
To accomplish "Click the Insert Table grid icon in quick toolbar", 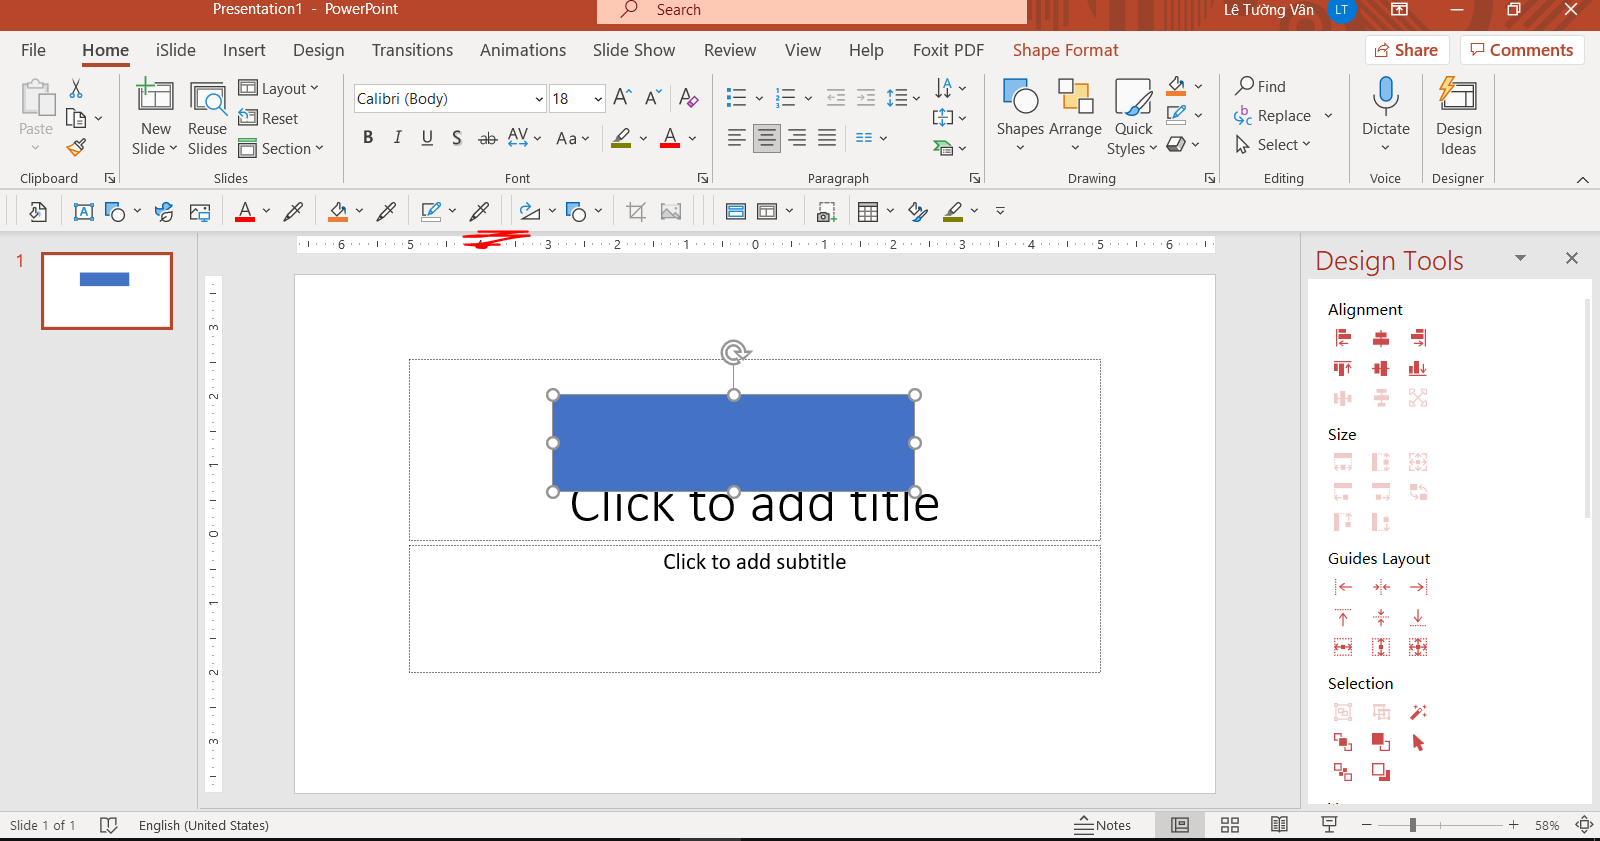I will [x=868, y=211].
